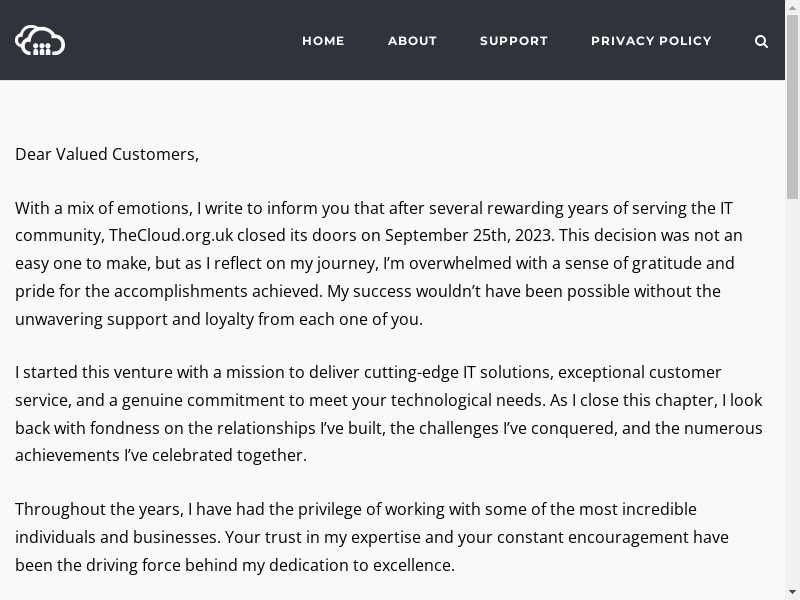Click the vertical scrollbar thumb
Image resolution: width=800 pixels, height=600 pixels.
tap(792, 100)
